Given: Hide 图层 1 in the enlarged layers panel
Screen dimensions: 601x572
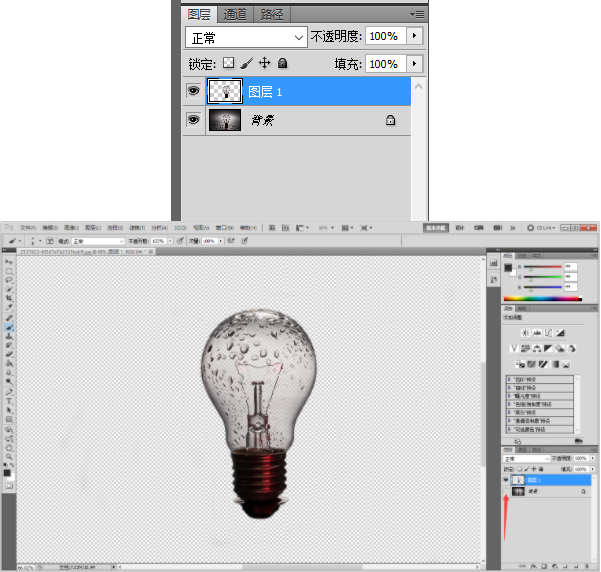Looking at the screenshot, I should 193,92.
